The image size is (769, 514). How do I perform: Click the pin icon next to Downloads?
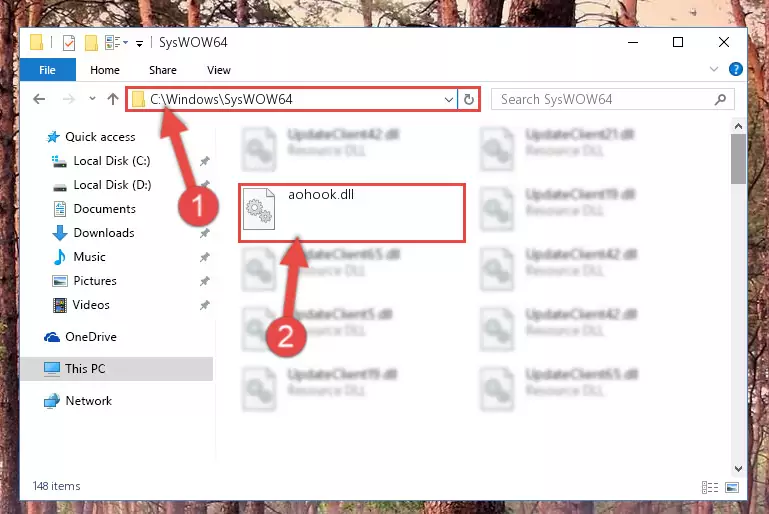(205, 233)
